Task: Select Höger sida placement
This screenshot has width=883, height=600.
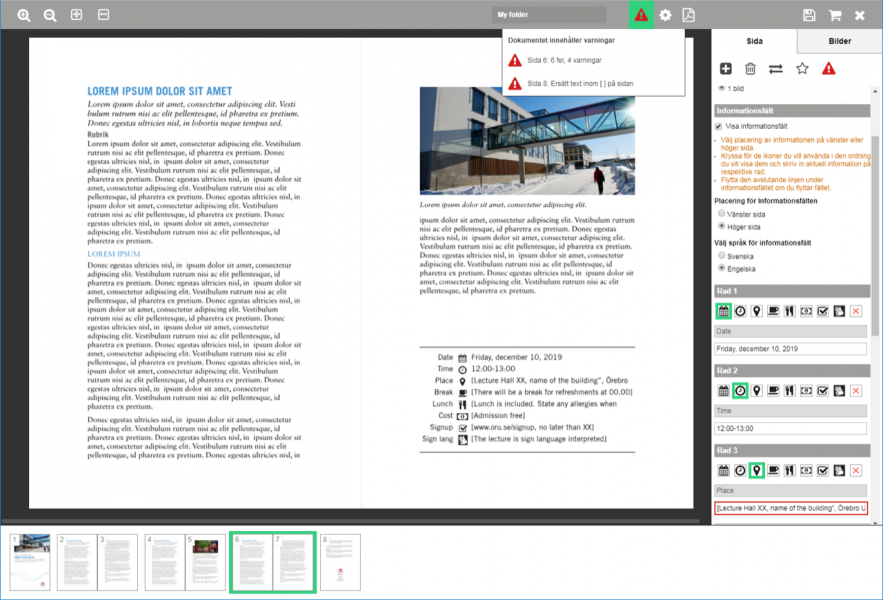Action: pos(721,226)
